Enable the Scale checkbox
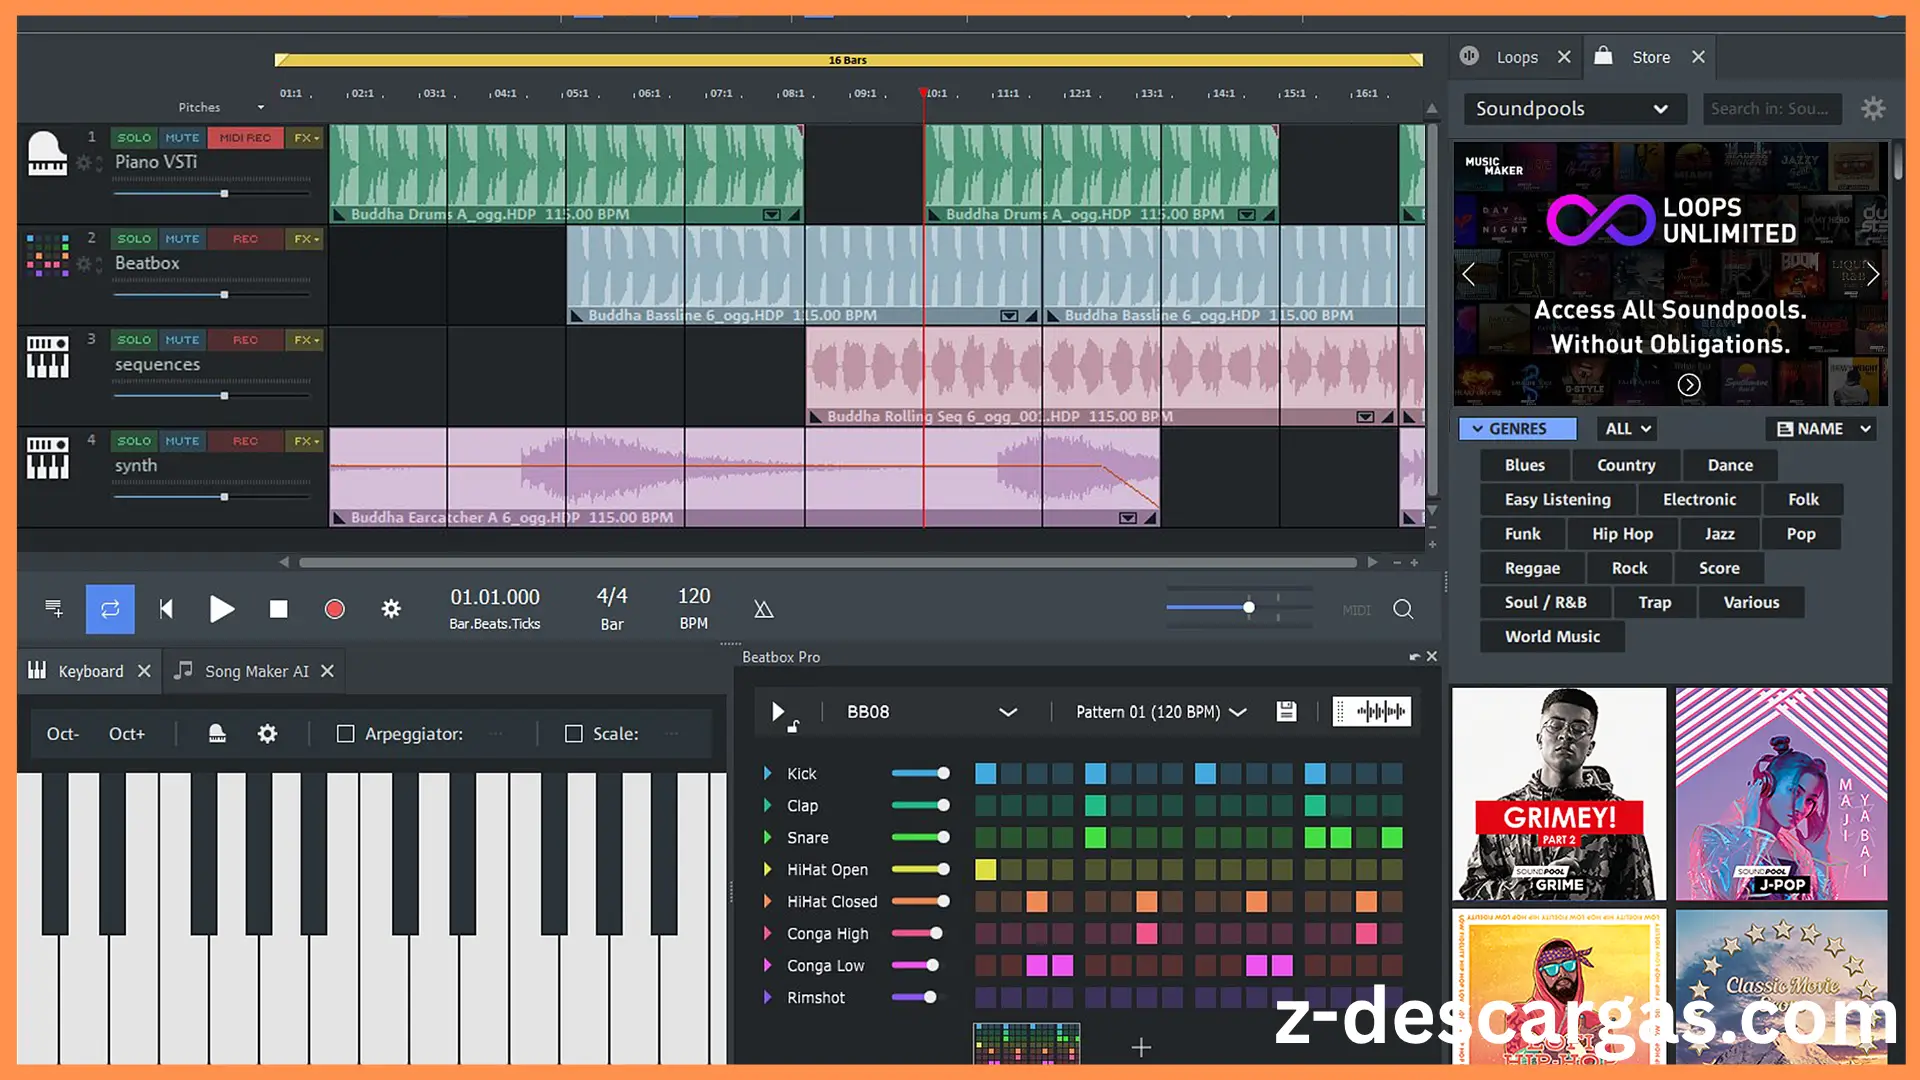 (x=574, y=734)
